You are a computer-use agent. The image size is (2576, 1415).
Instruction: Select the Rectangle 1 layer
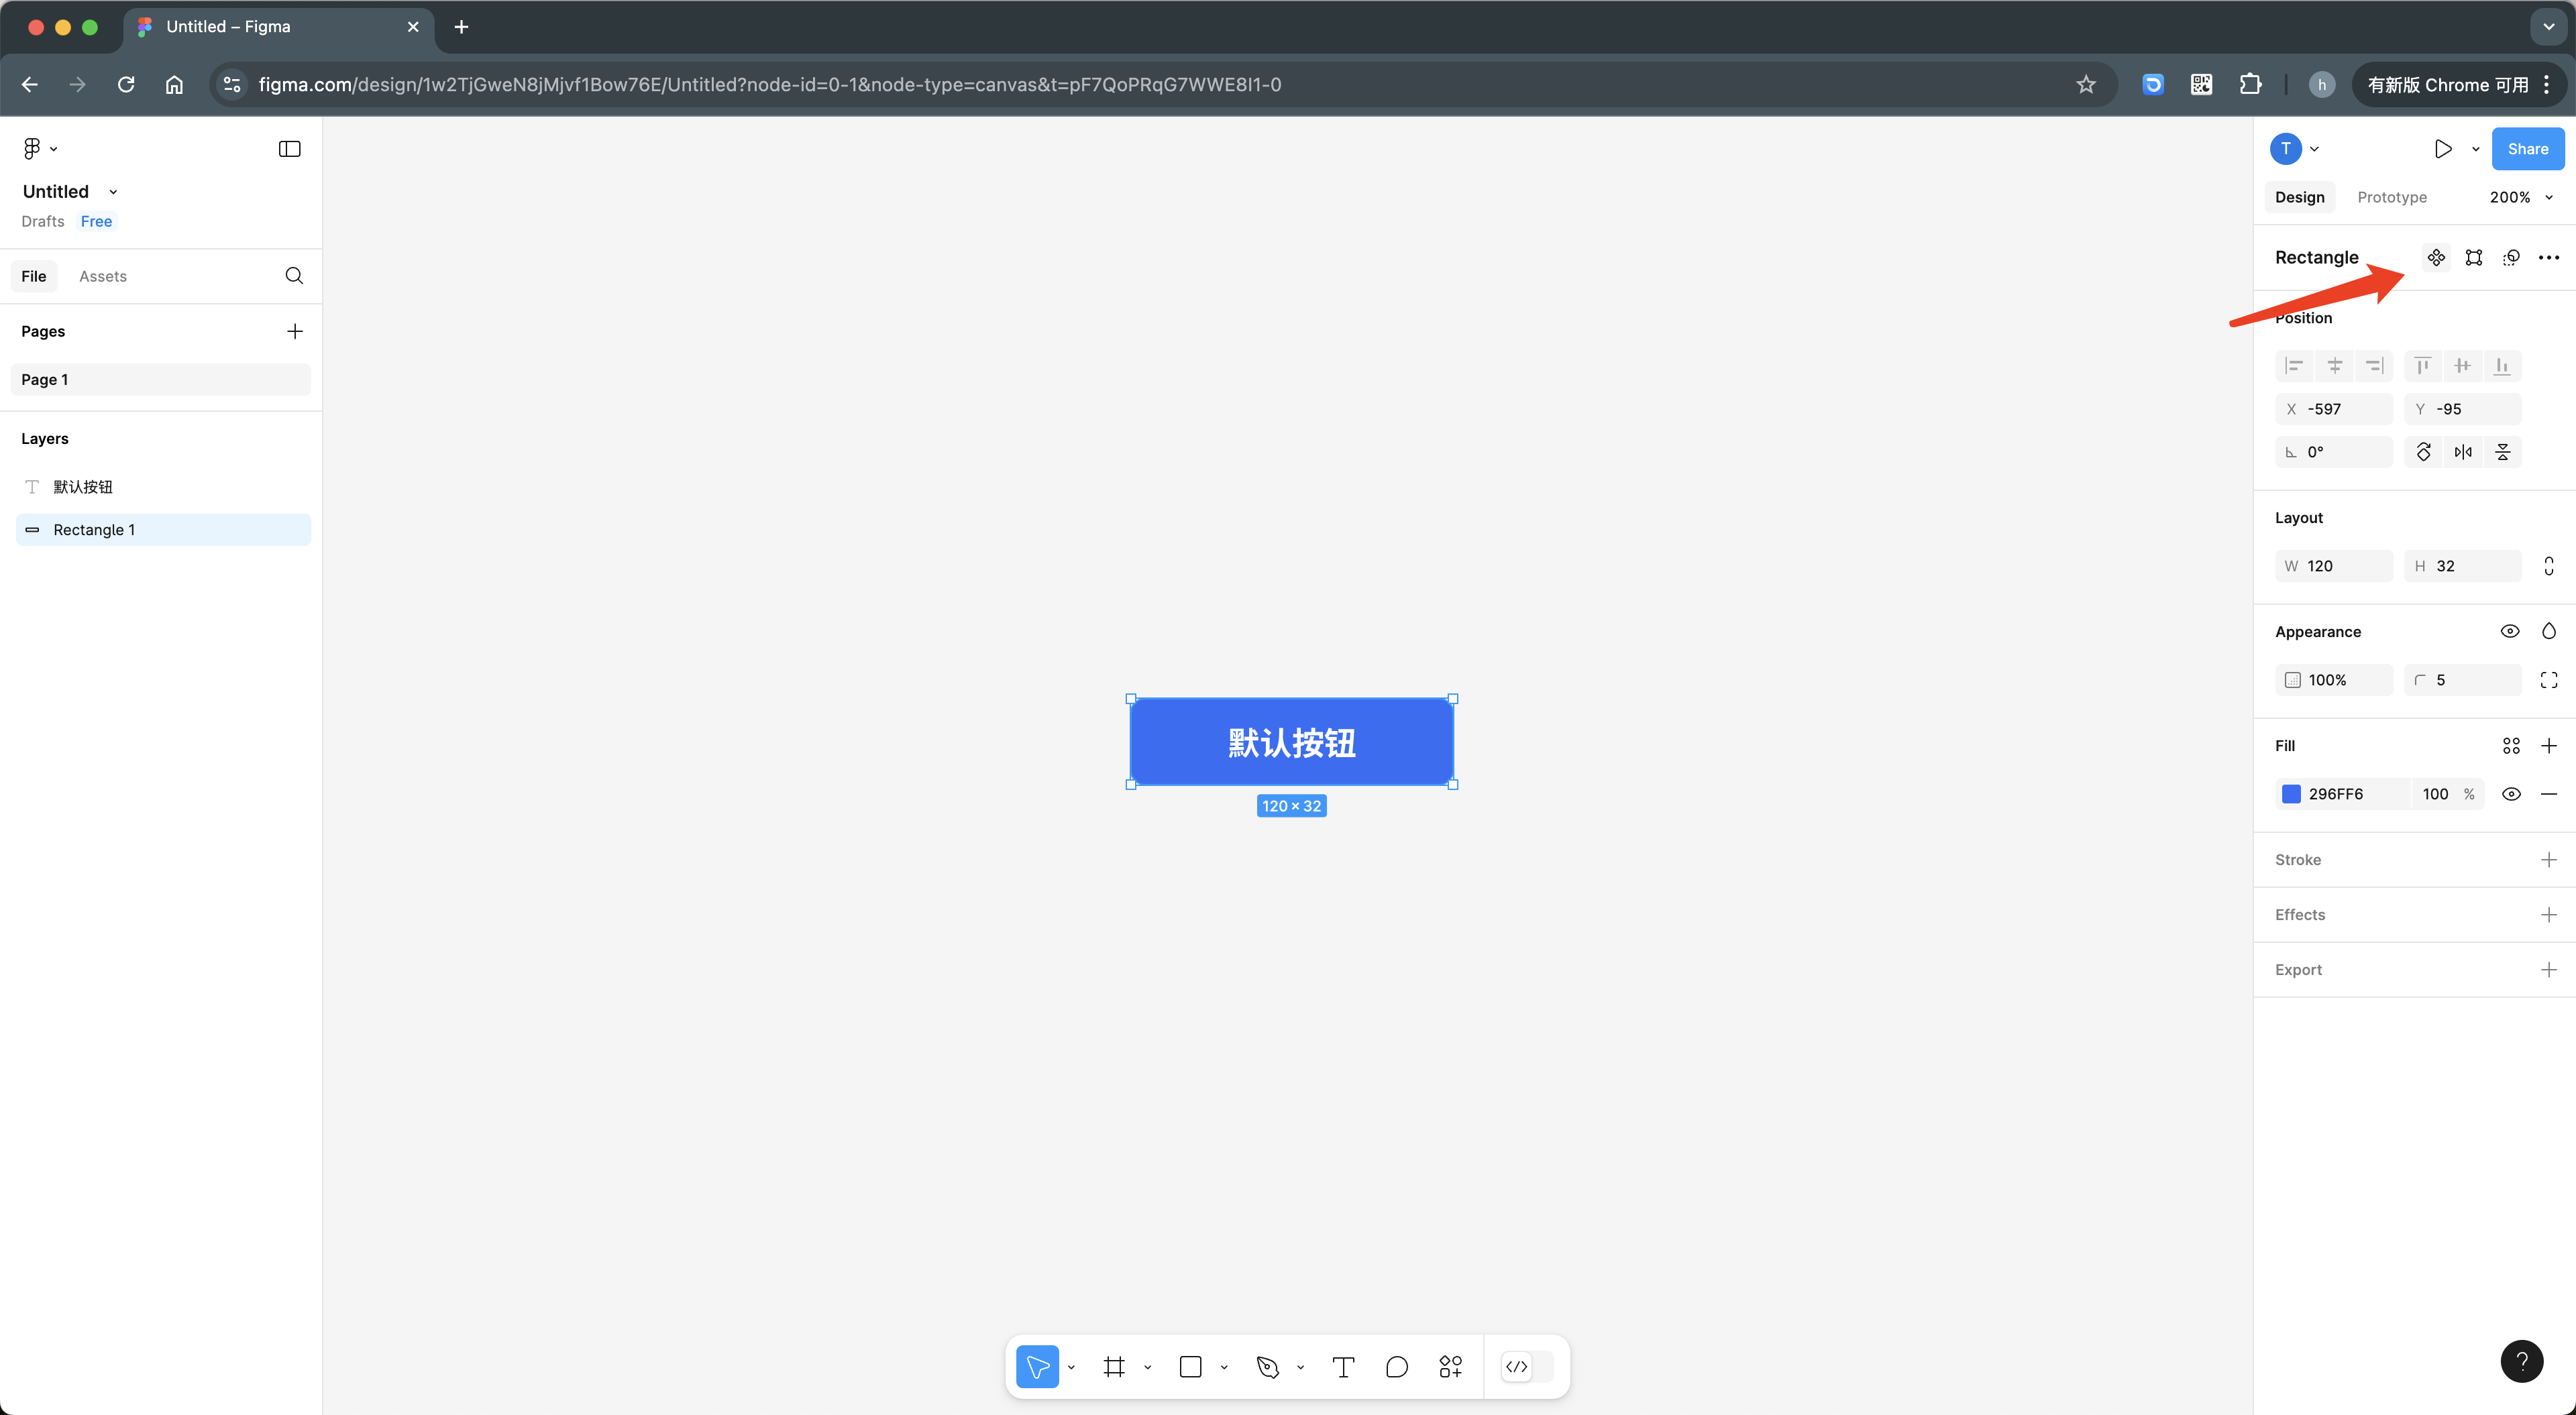tap(163, 530)
